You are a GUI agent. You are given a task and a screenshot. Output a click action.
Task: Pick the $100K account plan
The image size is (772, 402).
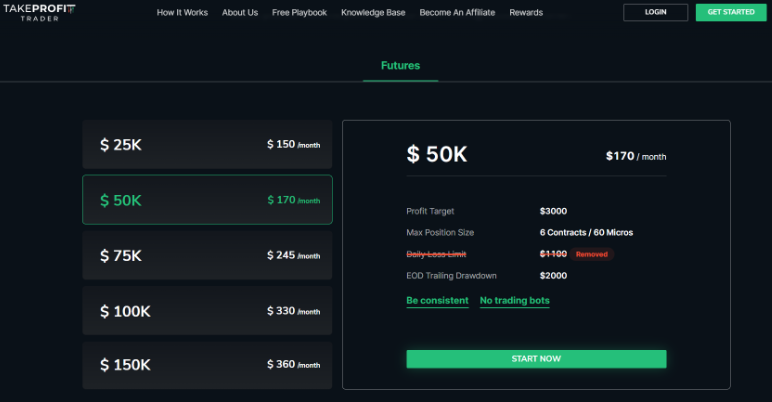207,311
